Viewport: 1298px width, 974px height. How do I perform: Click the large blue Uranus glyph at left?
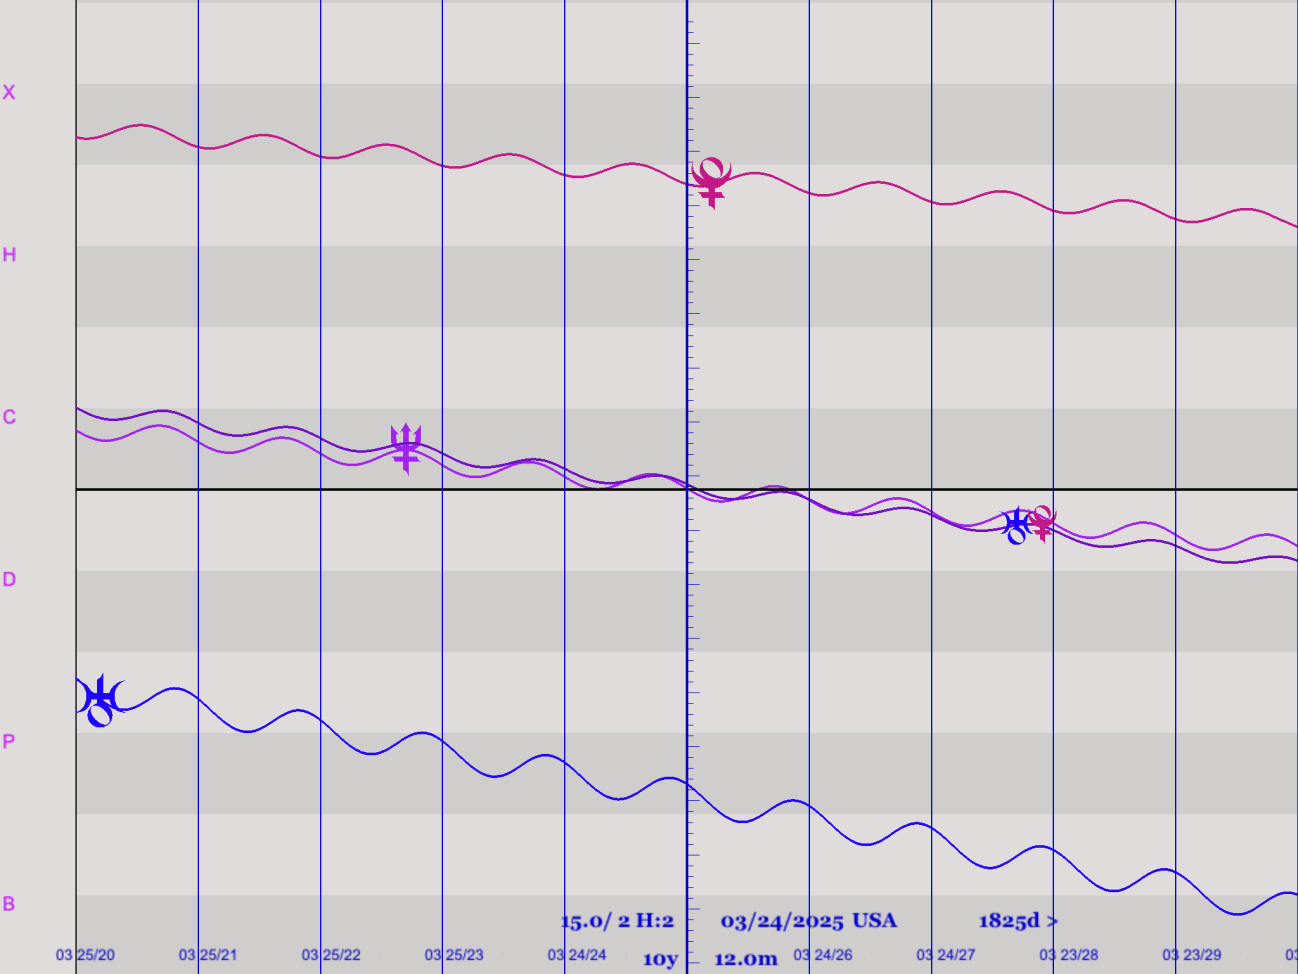tap(100, 700)
